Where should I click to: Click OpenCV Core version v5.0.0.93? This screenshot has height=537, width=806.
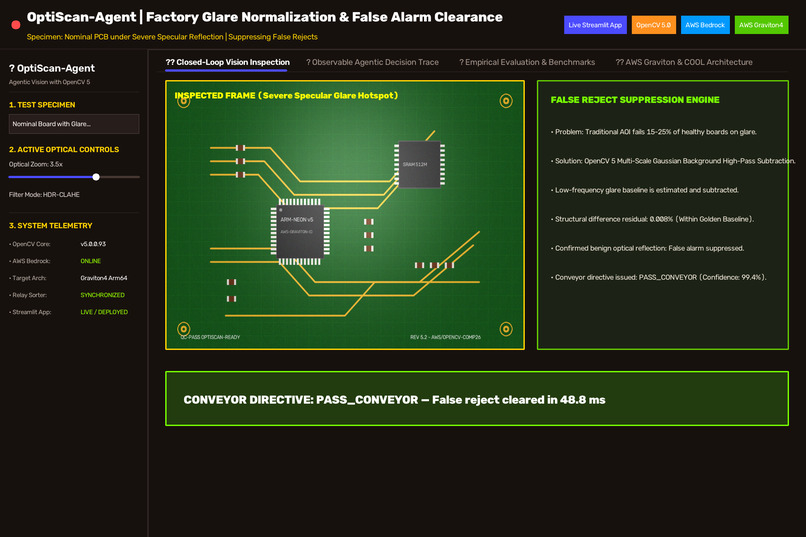[93, 244]
